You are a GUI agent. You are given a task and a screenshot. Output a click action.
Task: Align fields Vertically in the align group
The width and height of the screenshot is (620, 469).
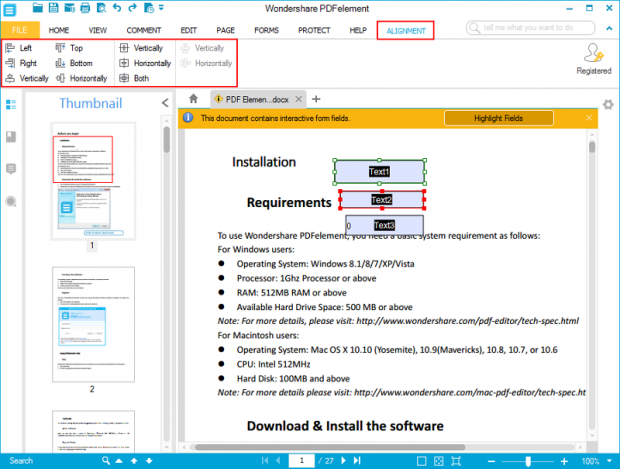(27, 78)
